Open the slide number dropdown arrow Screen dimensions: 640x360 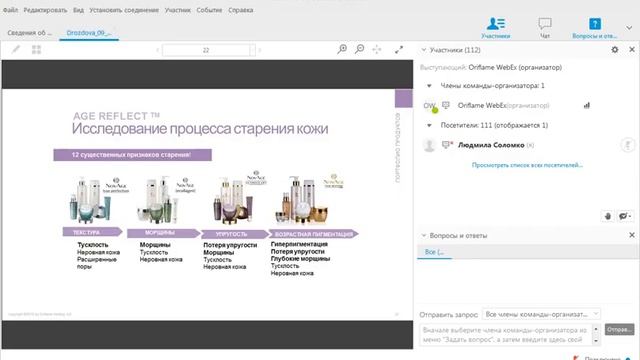coord(253,50)
